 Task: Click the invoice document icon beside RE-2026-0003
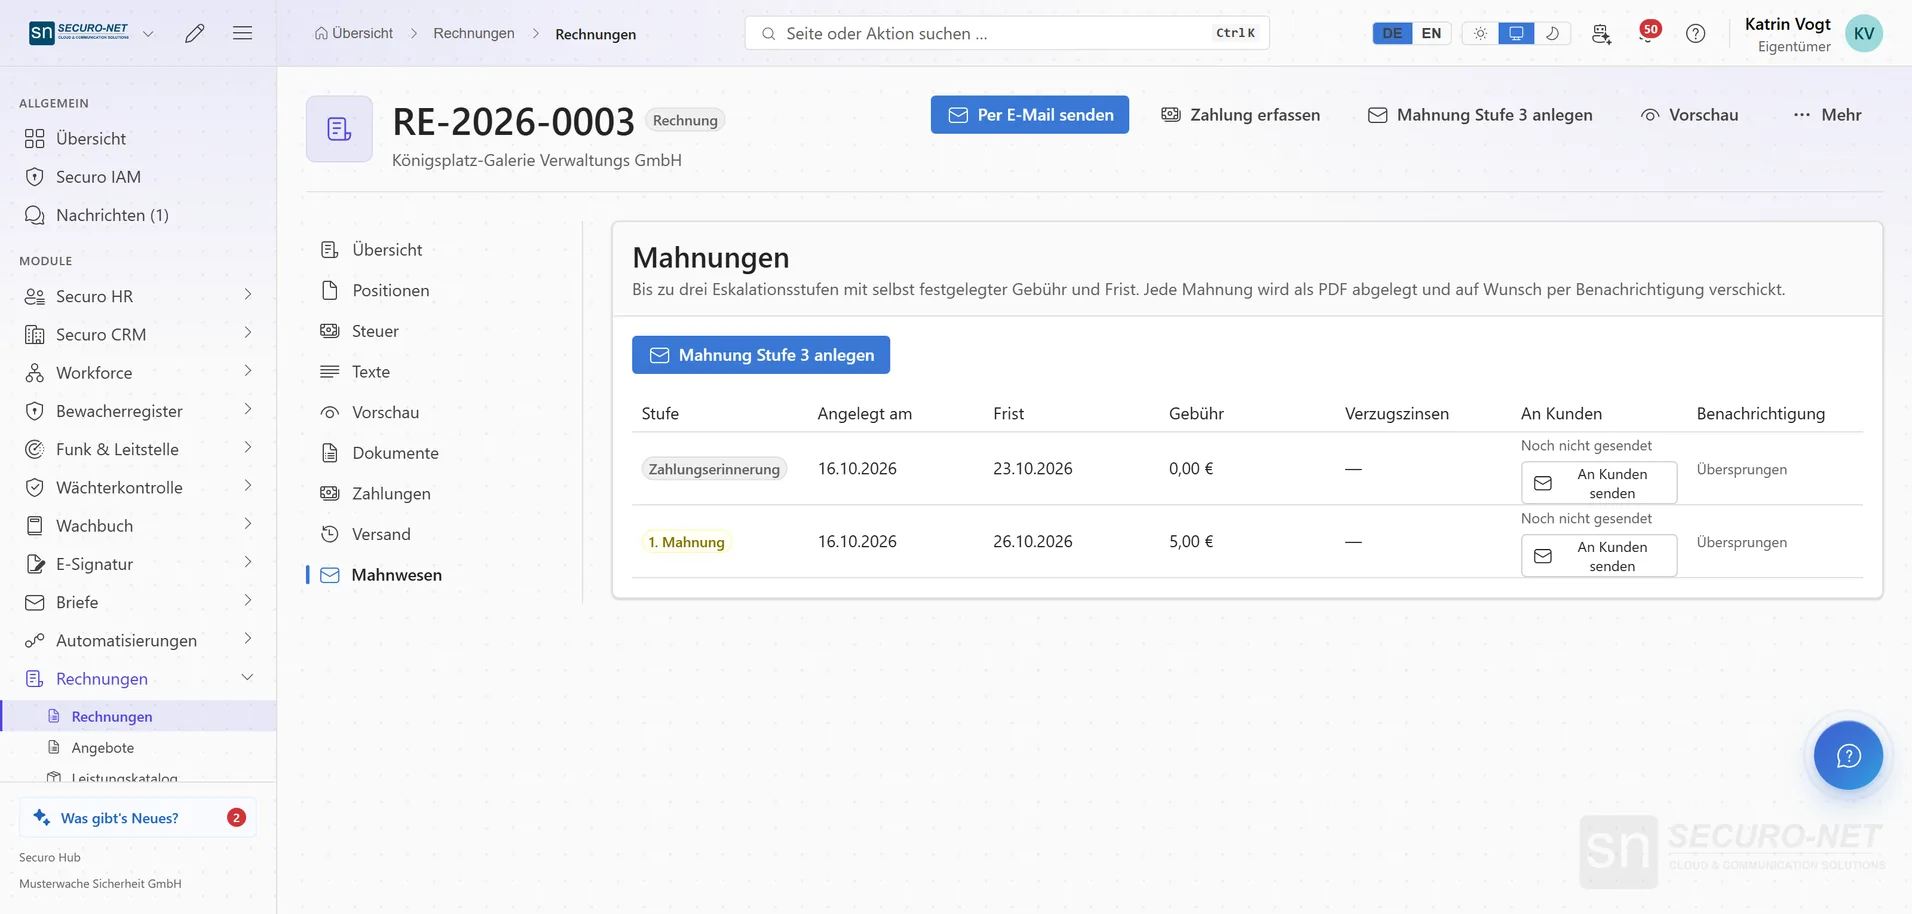pyautogui.click(x=339, y=129)
